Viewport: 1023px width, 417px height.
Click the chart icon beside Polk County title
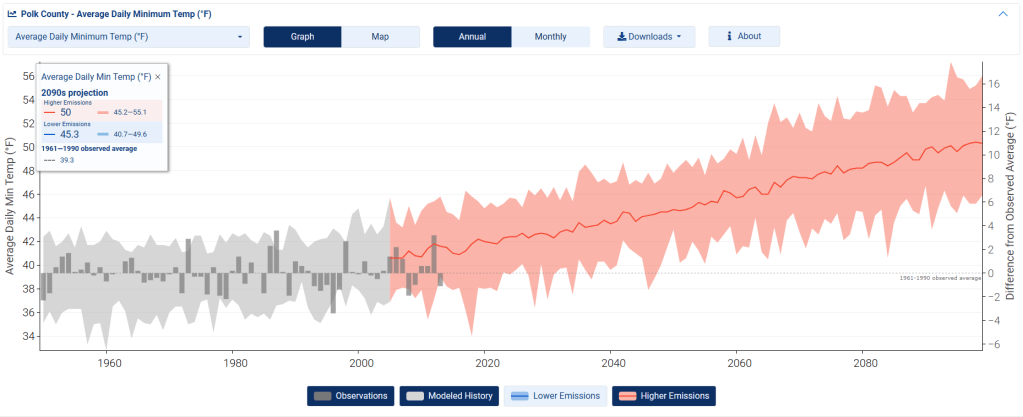coord(12,14)
